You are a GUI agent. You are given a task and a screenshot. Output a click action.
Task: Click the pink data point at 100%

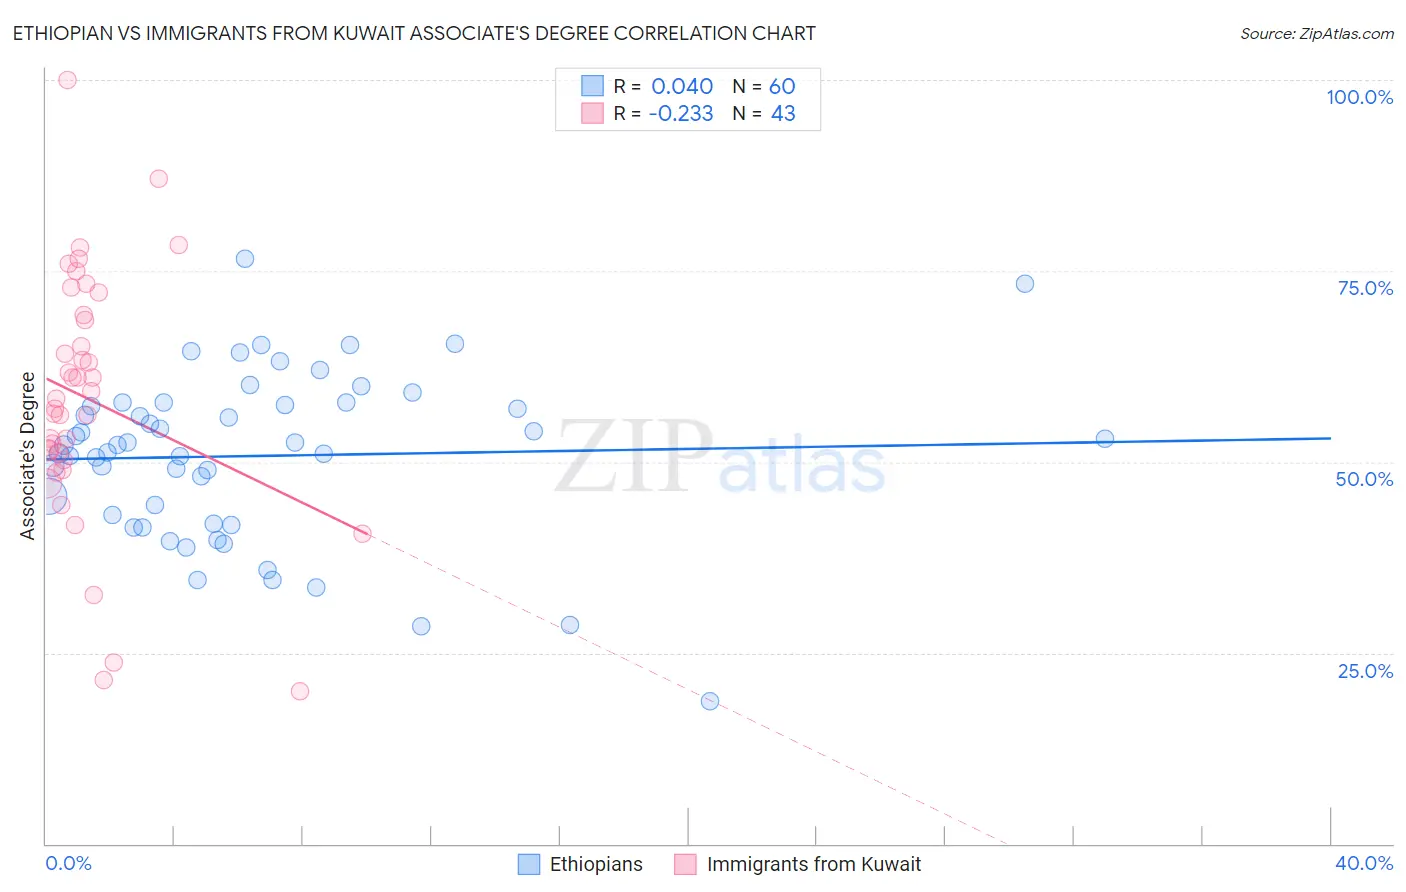[x=67, y=80]
